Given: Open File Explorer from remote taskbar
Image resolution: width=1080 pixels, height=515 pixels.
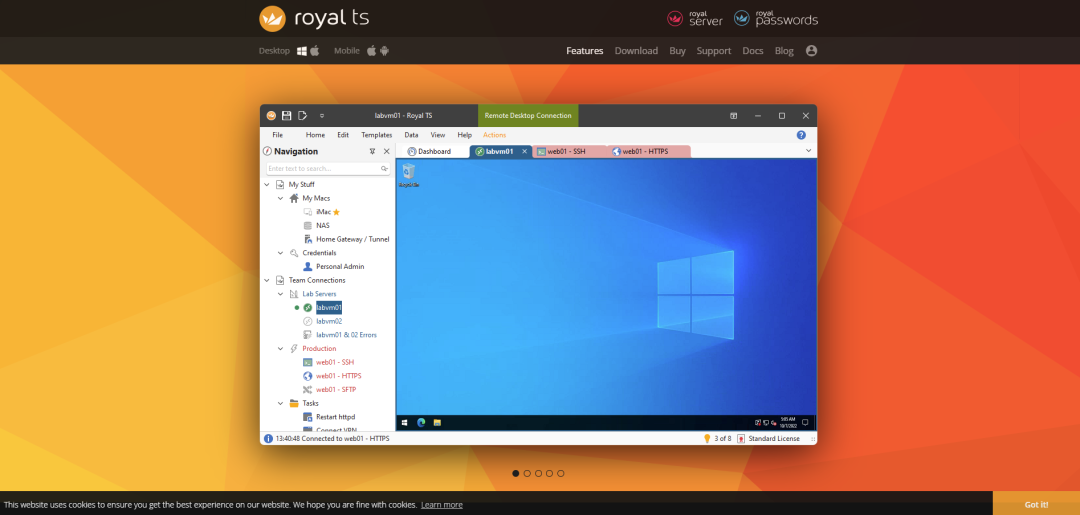Looking at the screenshot, I should click(x=437, y=423).
